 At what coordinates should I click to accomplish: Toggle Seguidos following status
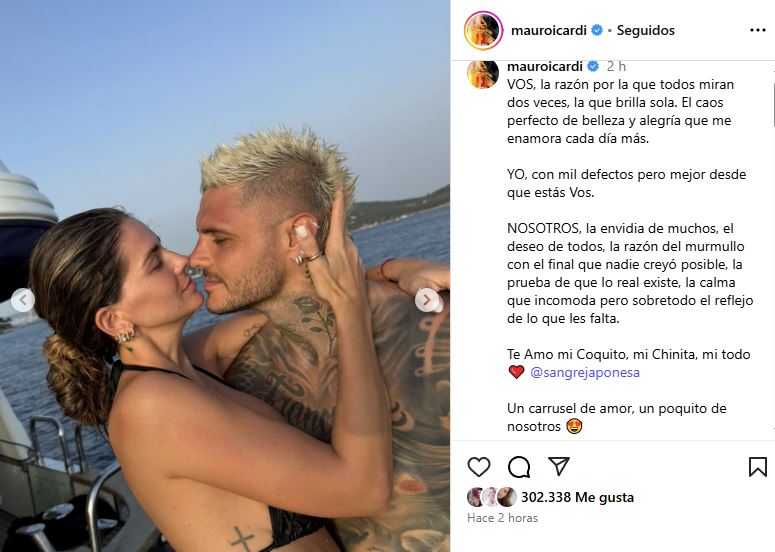click(x=646, y=30)
